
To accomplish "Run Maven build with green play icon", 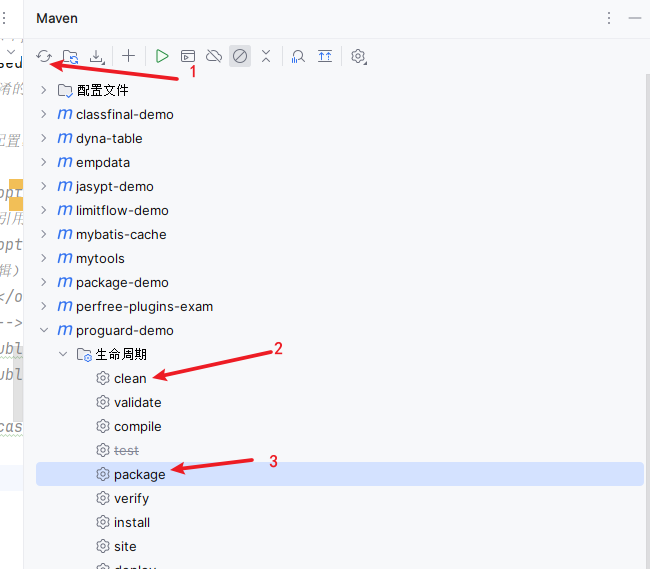I will click(162, 56).
